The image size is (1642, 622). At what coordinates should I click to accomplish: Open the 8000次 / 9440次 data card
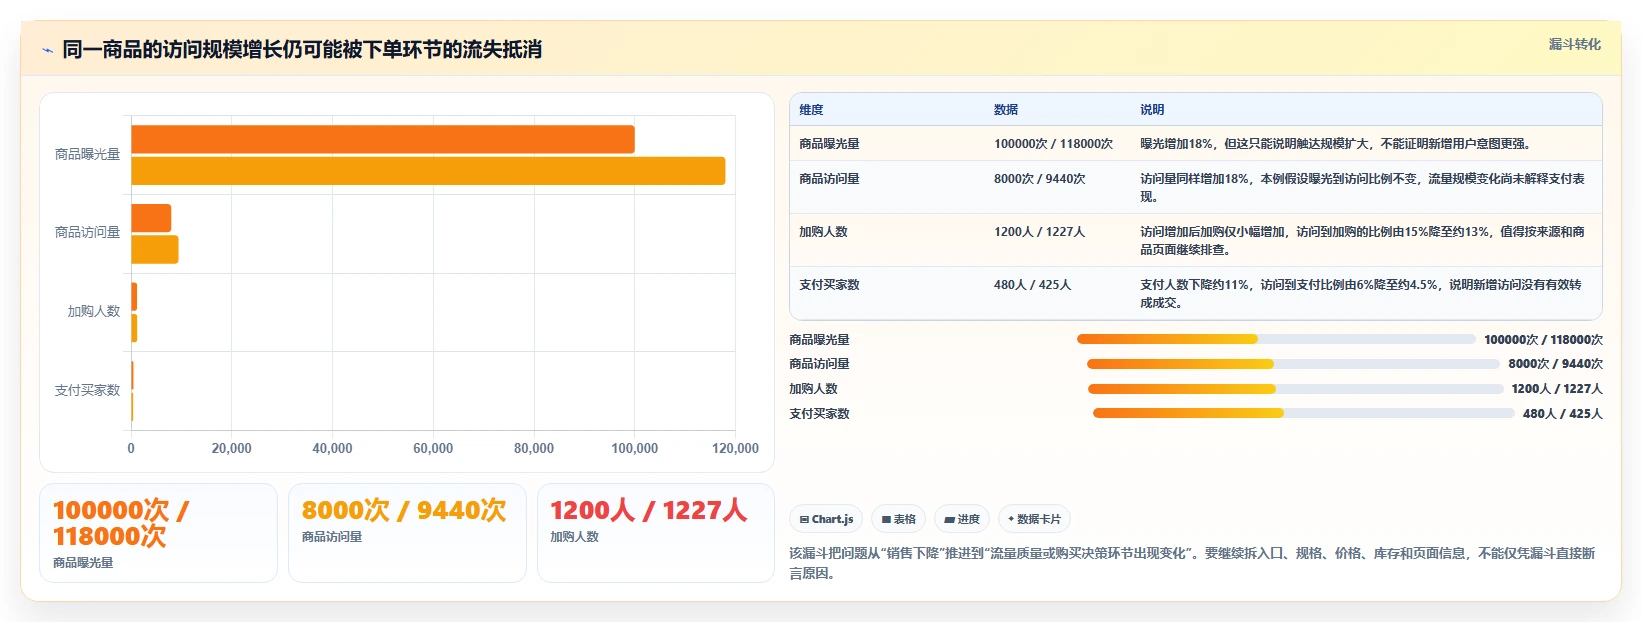pos(407,533)
